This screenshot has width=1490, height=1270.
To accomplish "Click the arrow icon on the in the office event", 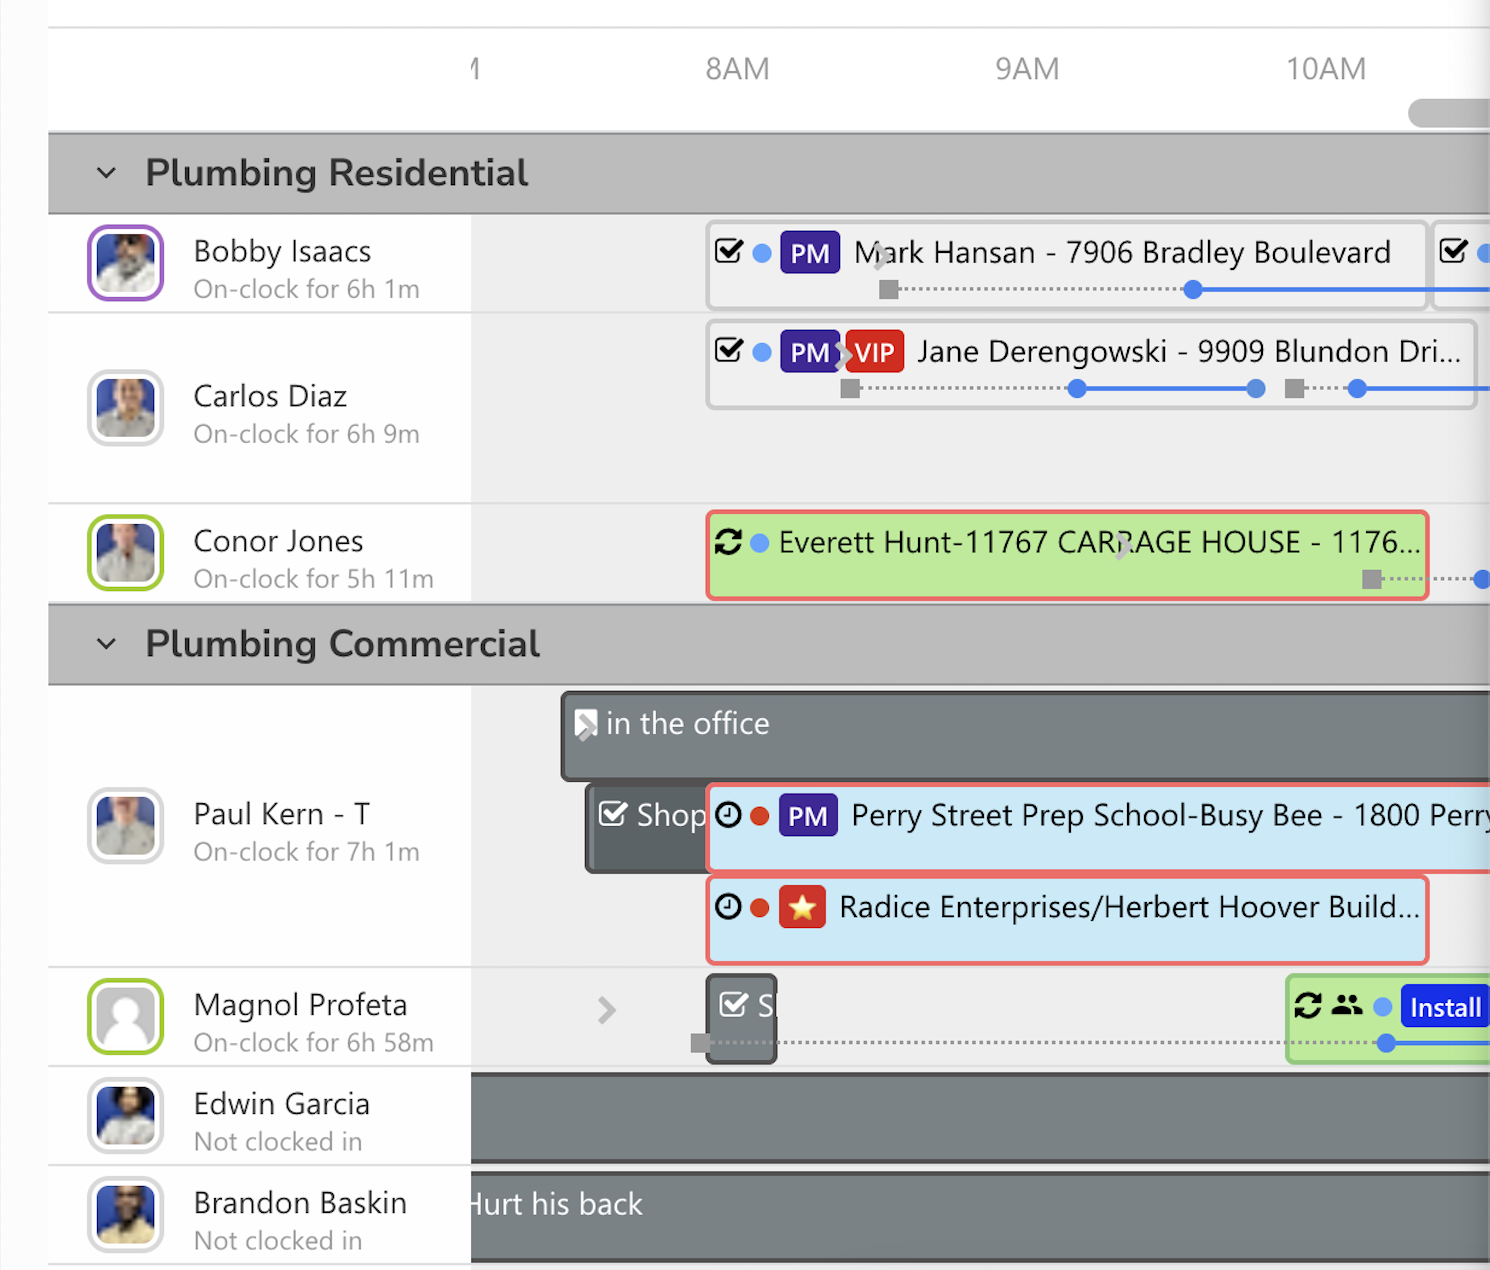I will pyautogui.click(x=585, y=722).
